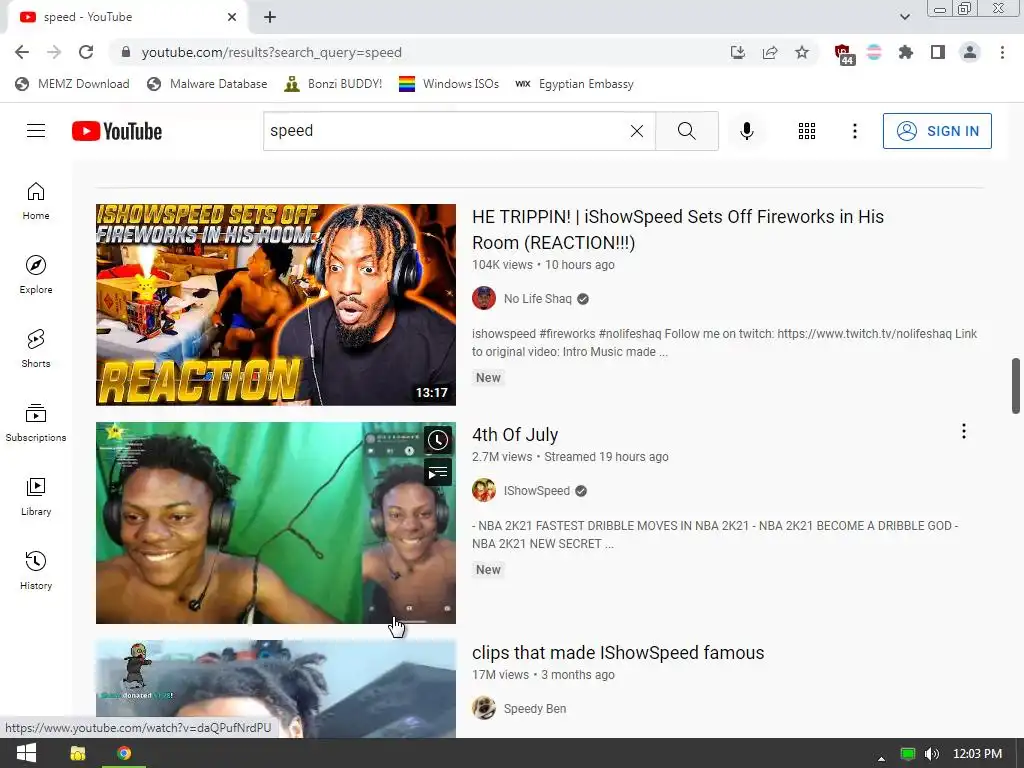The height and width of the screenshot is (768, 1024).
Task: Open the ad blocker extension showing 44
Action: 843,54
